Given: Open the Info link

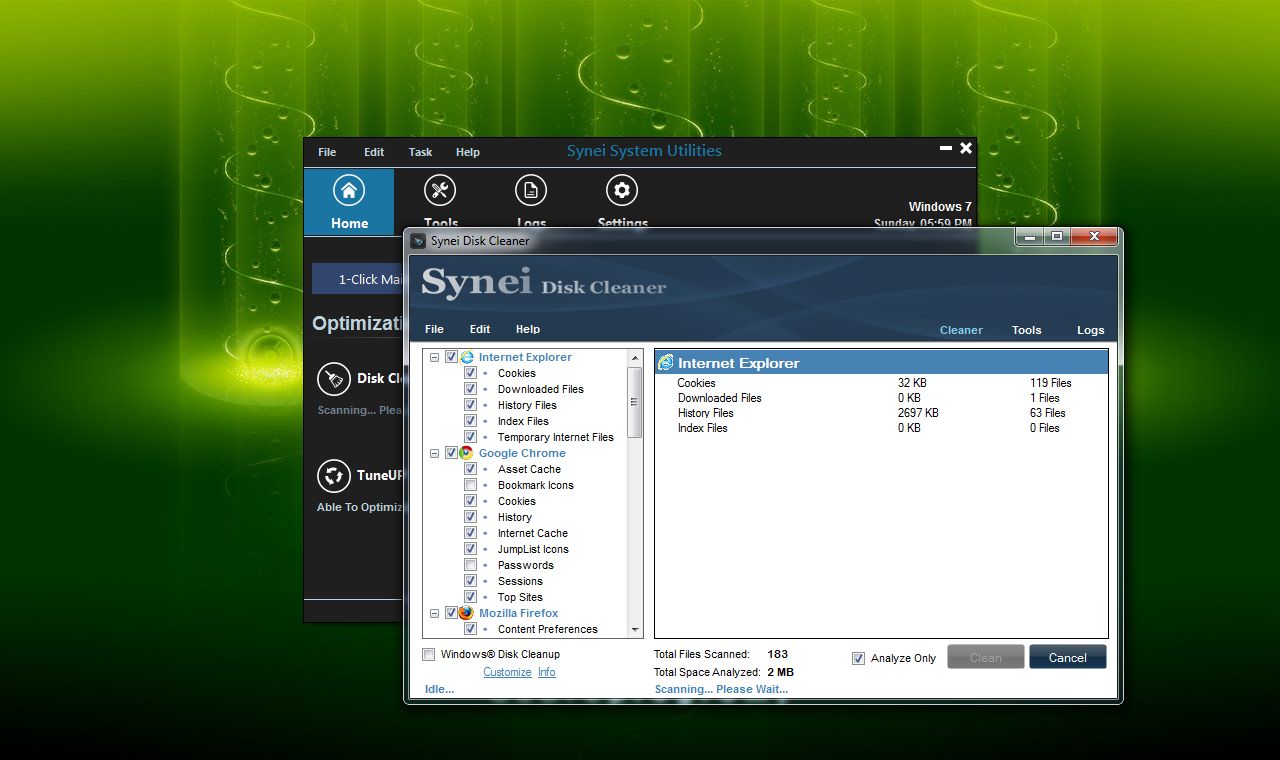Looking at the screenshot, I should (x=546, y=672).
